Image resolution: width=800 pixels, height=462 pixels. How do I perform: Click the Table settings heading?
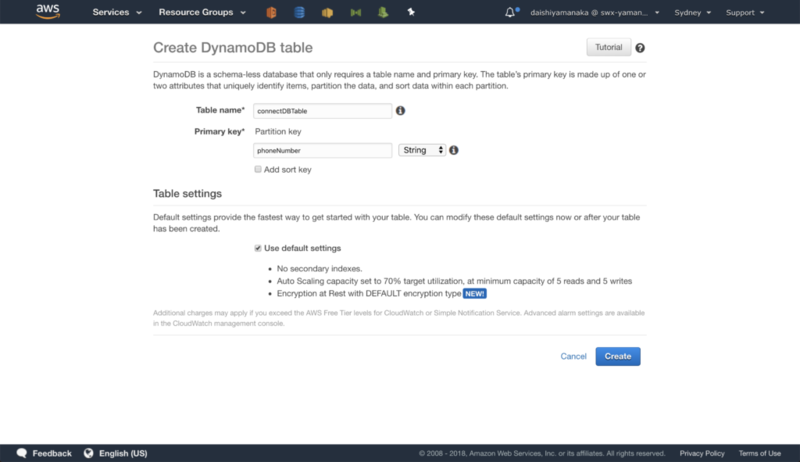click(x=187, y=194)
